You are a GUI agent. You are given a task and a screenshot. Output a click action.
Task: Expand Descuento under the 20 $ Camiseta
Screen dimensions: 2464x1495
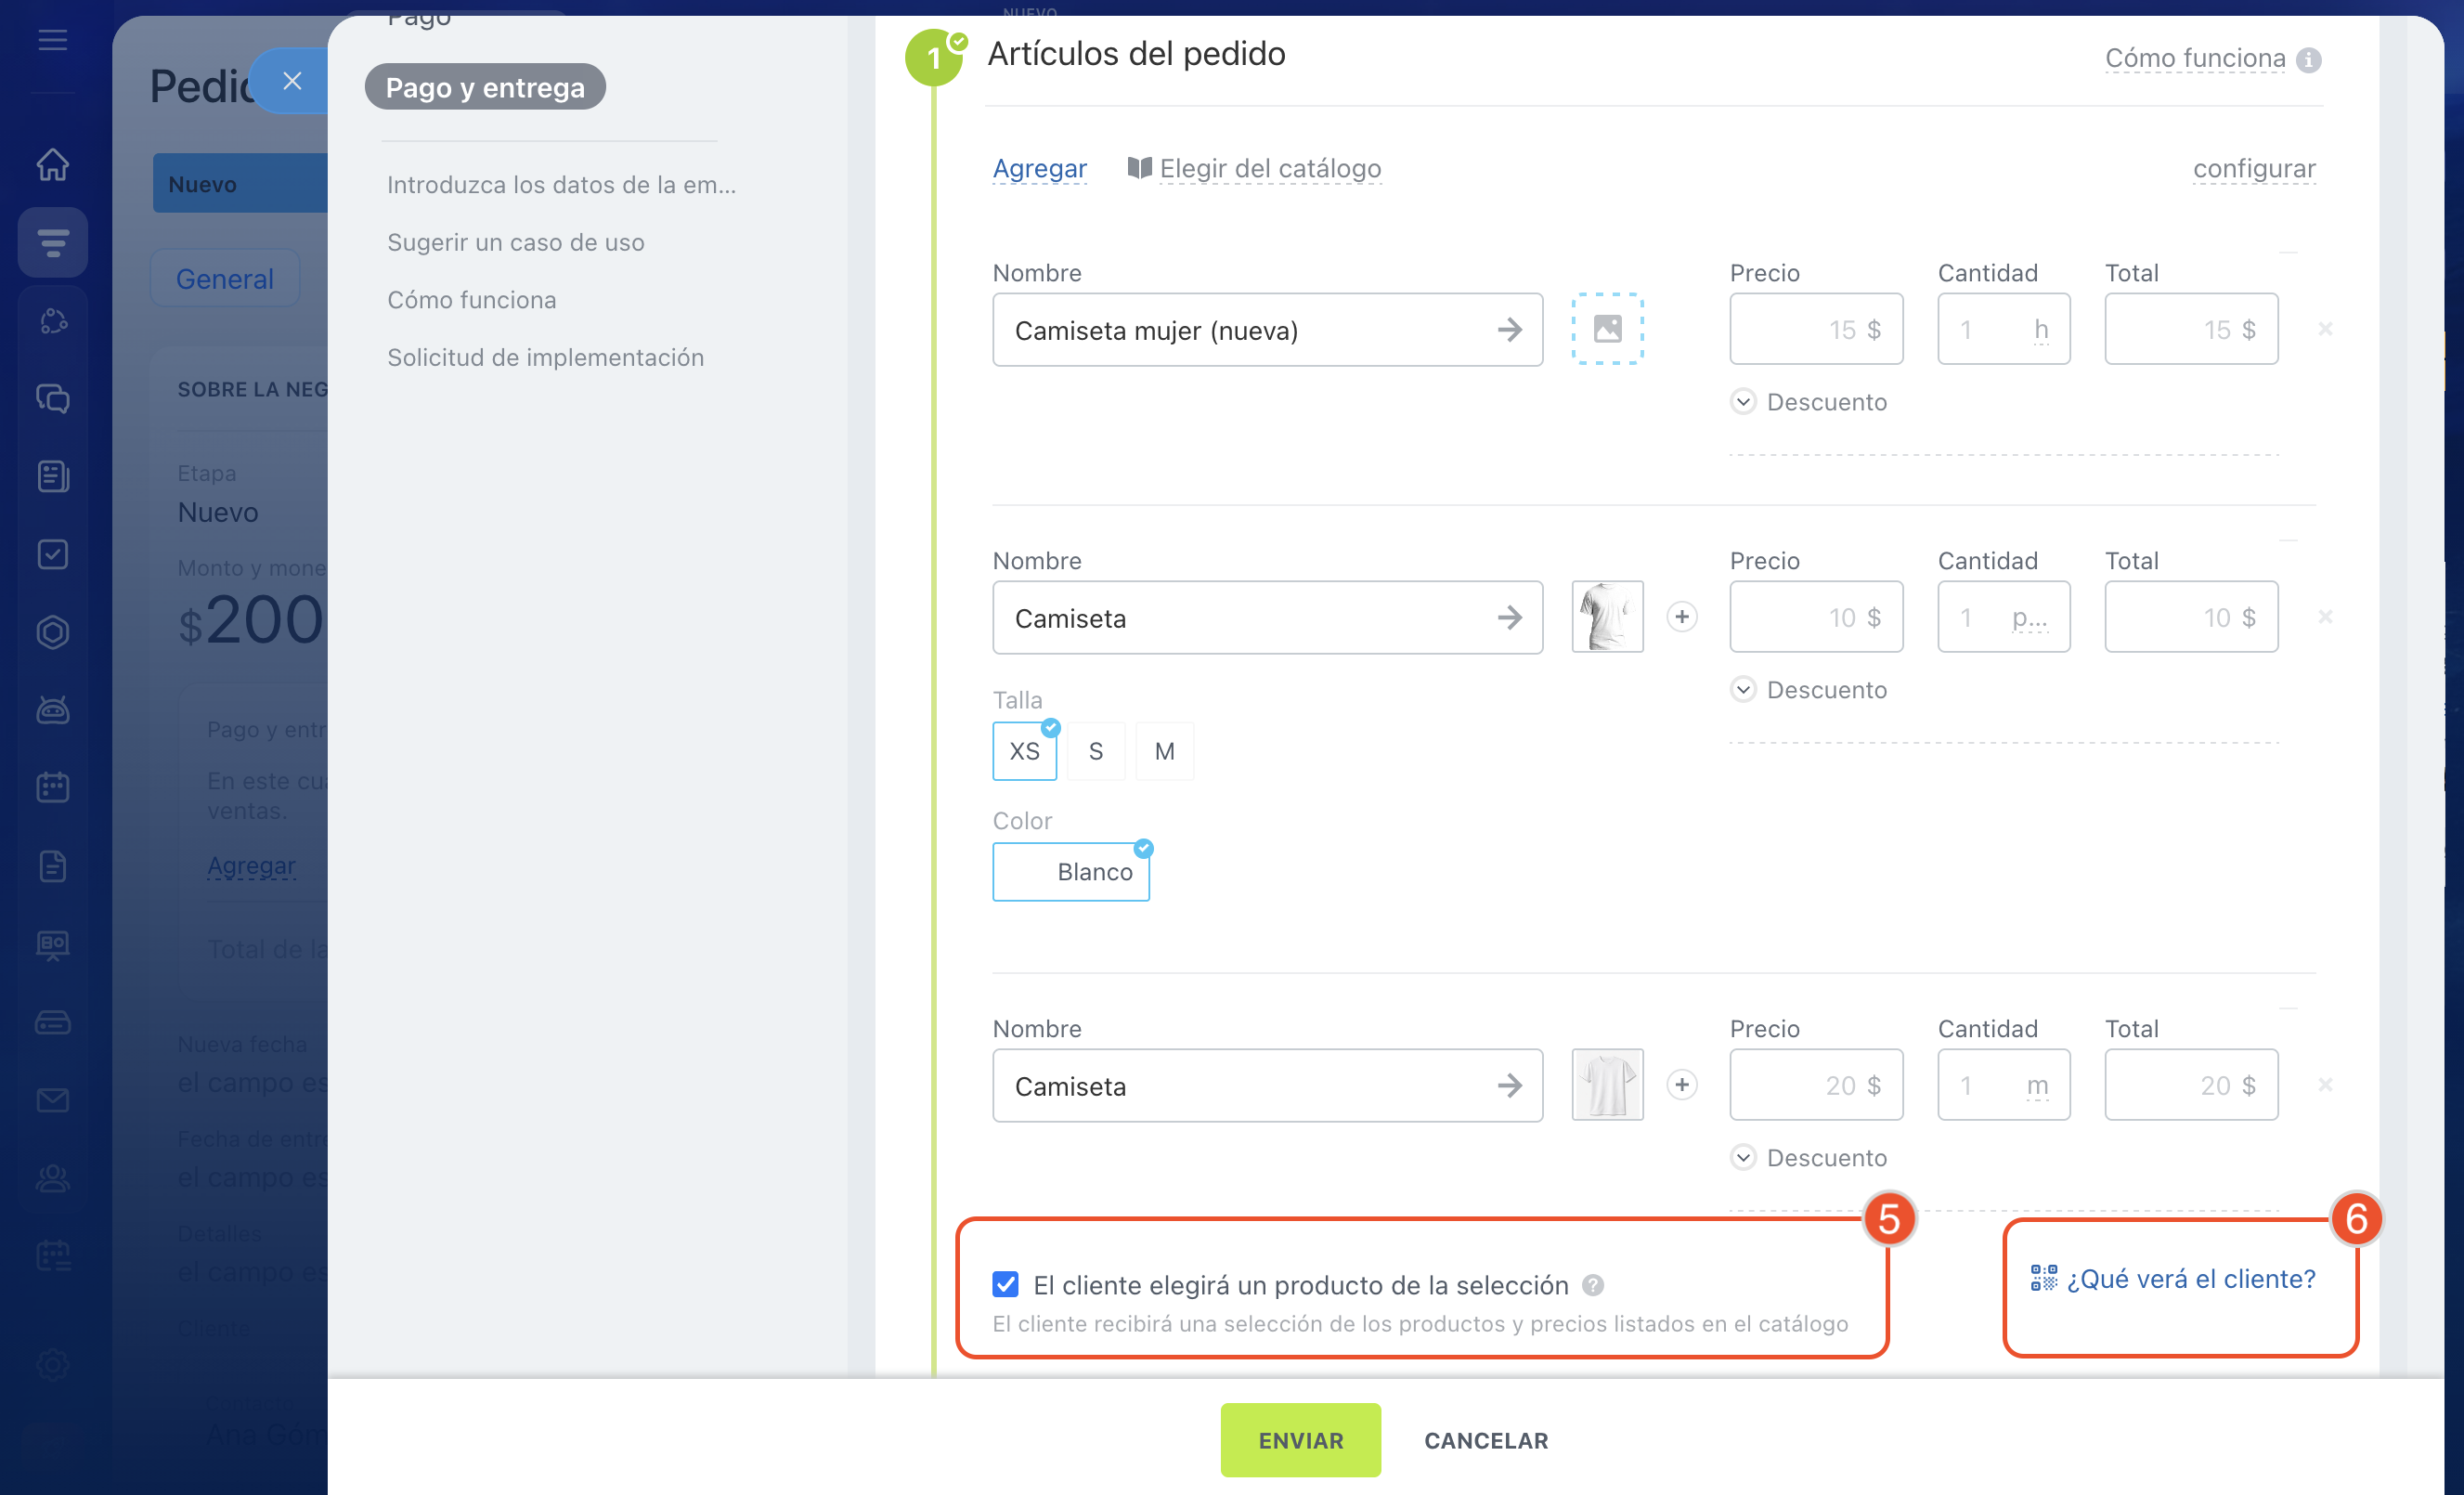point(1743,1157)
